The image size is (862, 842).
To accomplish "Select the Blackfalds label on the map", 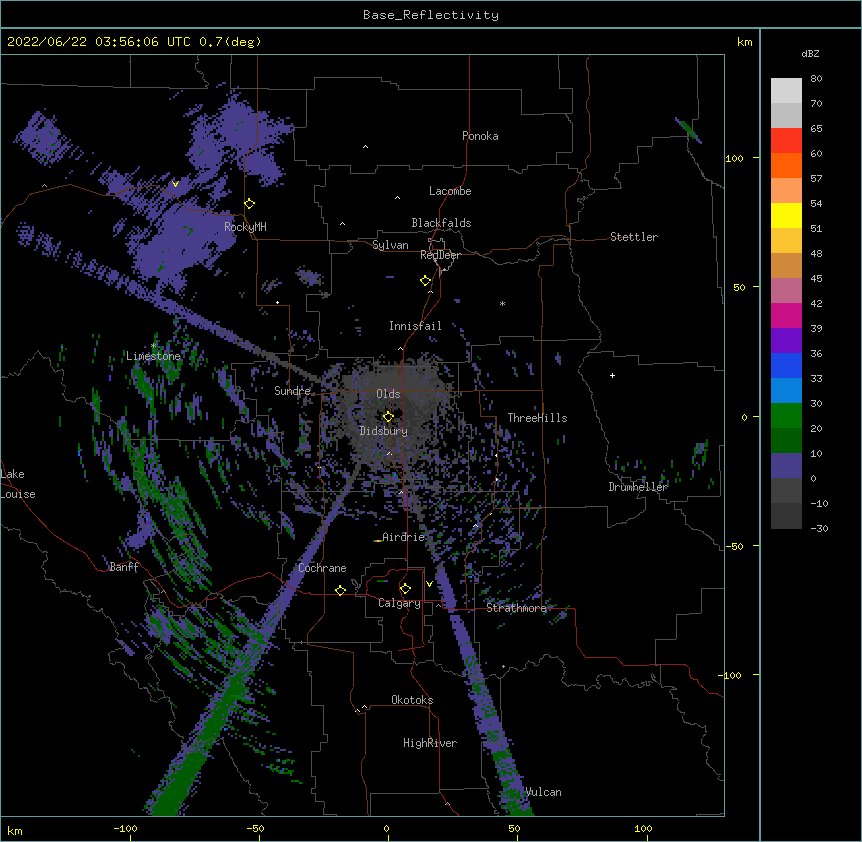I will pyautogui.click(x=441, y=223).
